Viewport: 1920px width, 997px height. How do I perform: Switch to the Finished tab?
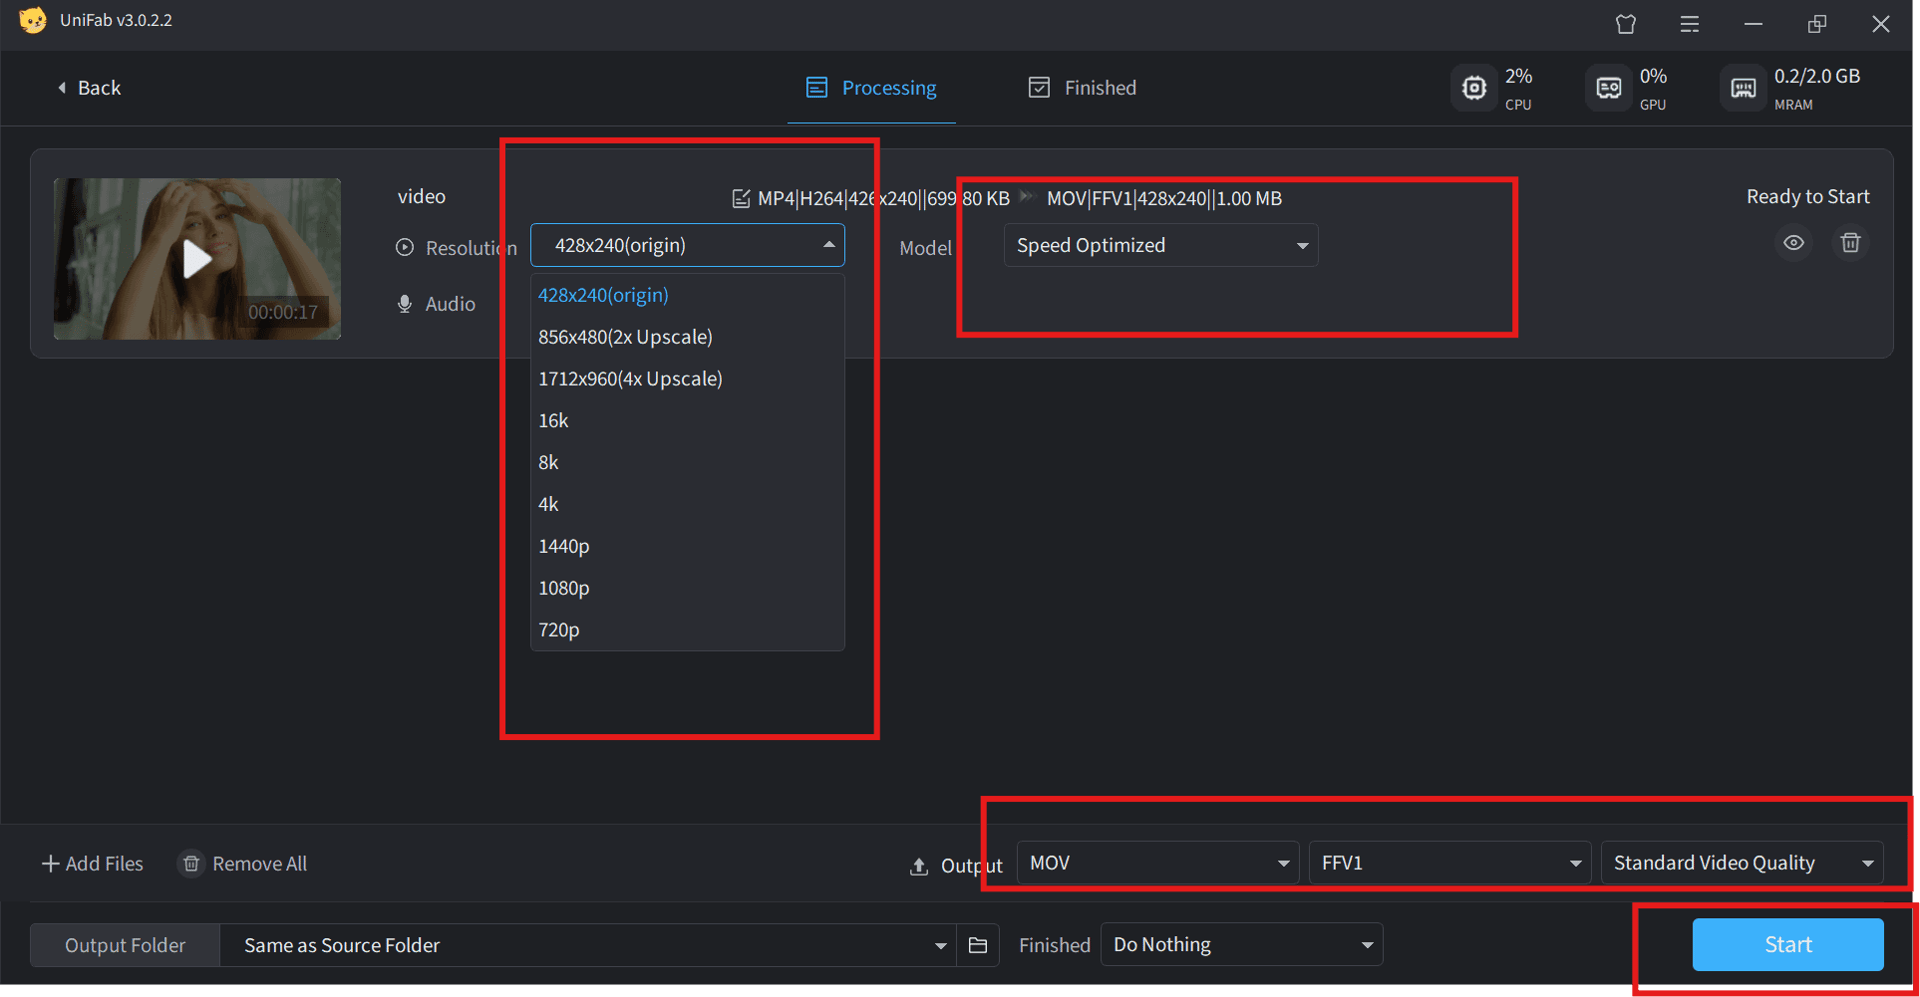(x=1082, y=88)
